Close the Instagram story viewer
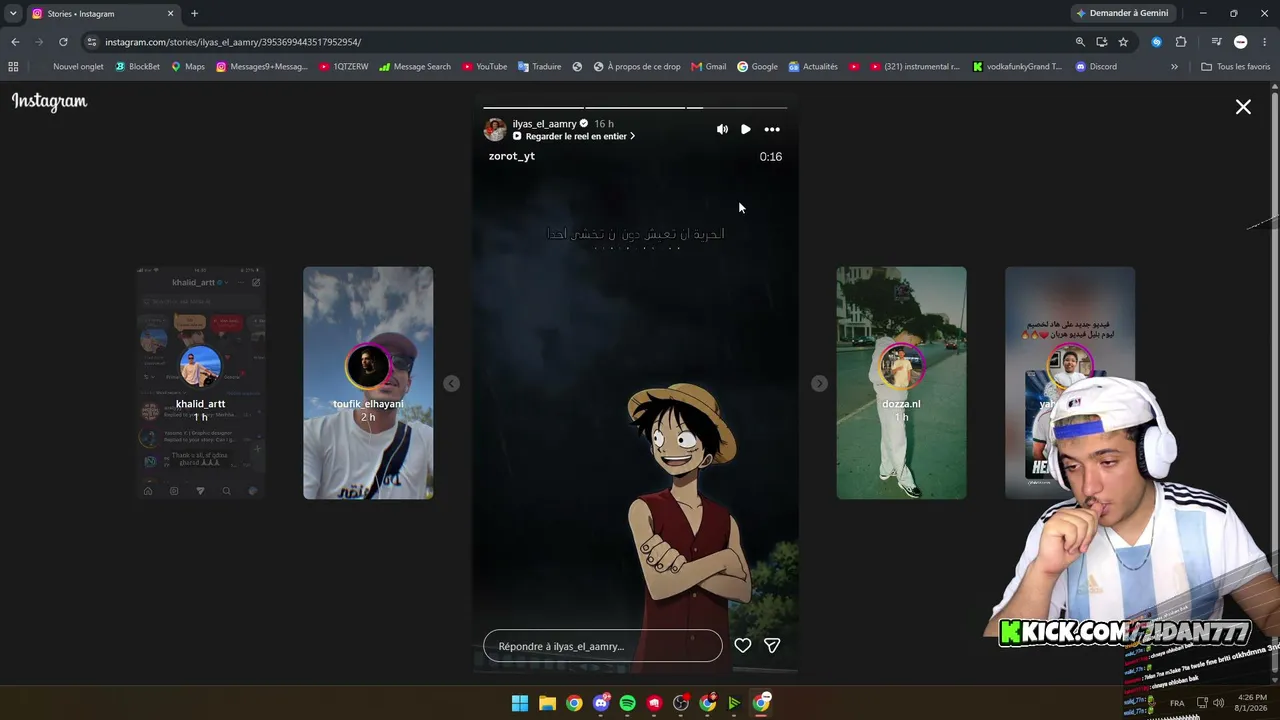The height and width of the screenshot is (720, 1280). (x=1243, y=107)
